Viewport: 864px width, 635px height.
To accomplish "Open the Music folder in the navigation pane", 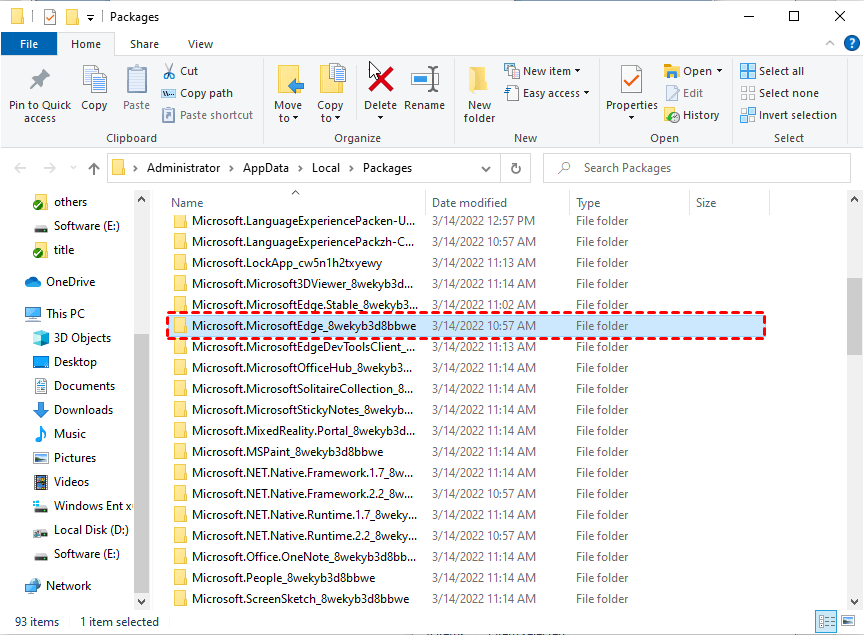I will [60, 434].
